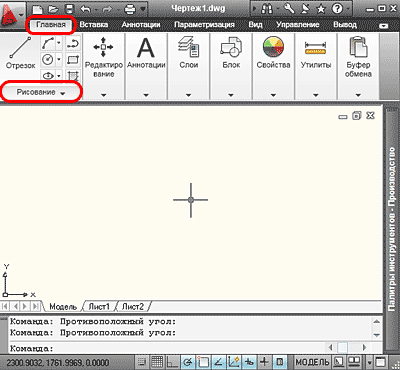Toggle grid display in status bar
Screen dimensions: 400x370
pos(157,362)
